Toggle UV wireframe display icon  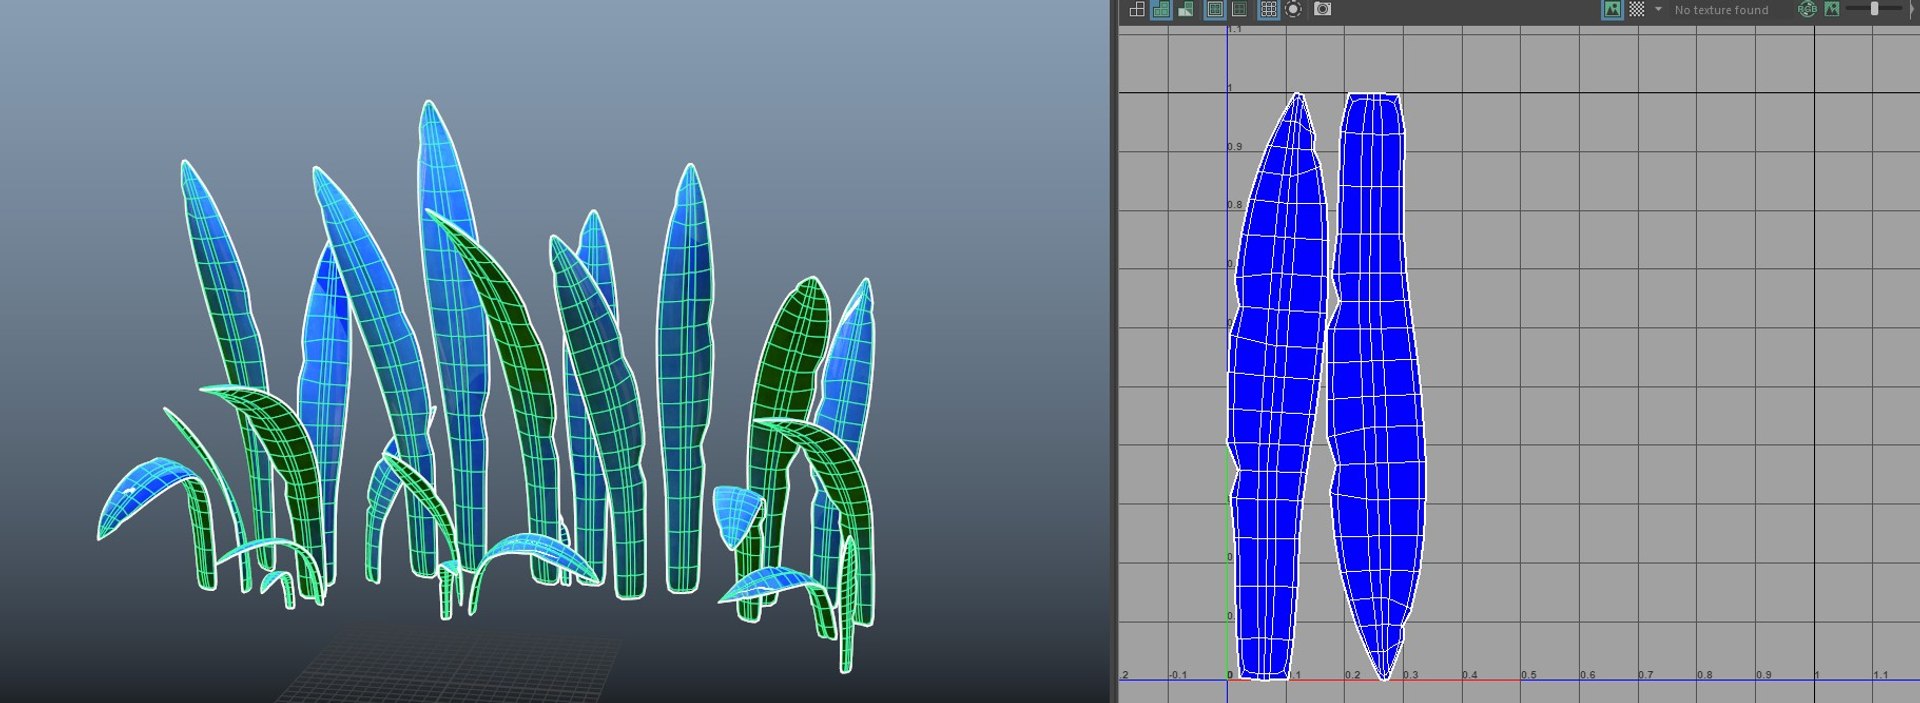[1137, 9]
